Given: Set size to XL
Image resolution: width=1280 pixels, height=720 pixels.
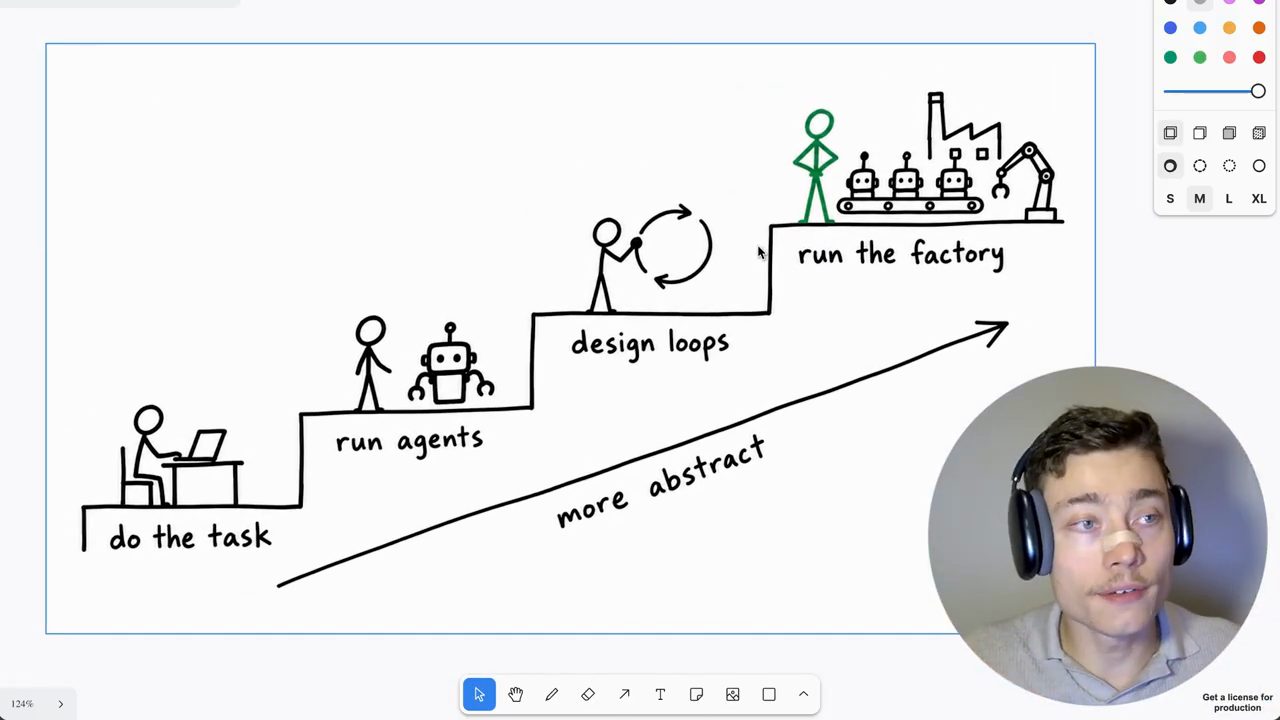Looking at the screenshot, I should pyautogui.click(x=1259, y=199).
